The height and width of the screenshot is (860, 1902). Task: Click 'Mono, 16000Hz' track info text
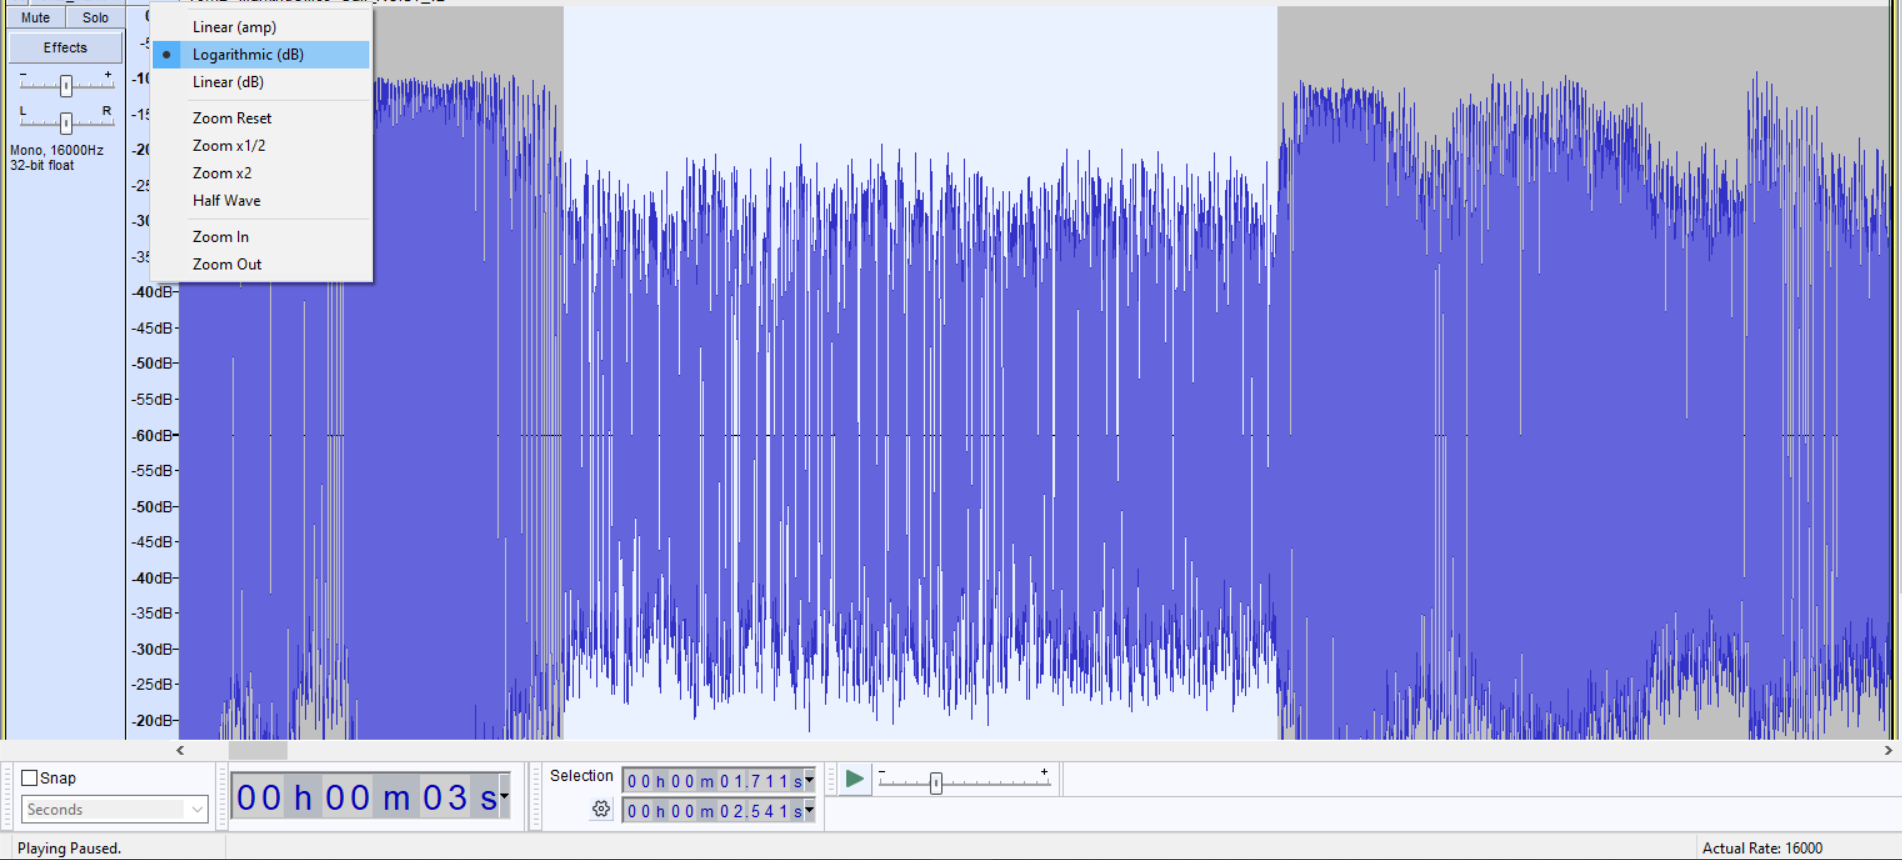57,150
